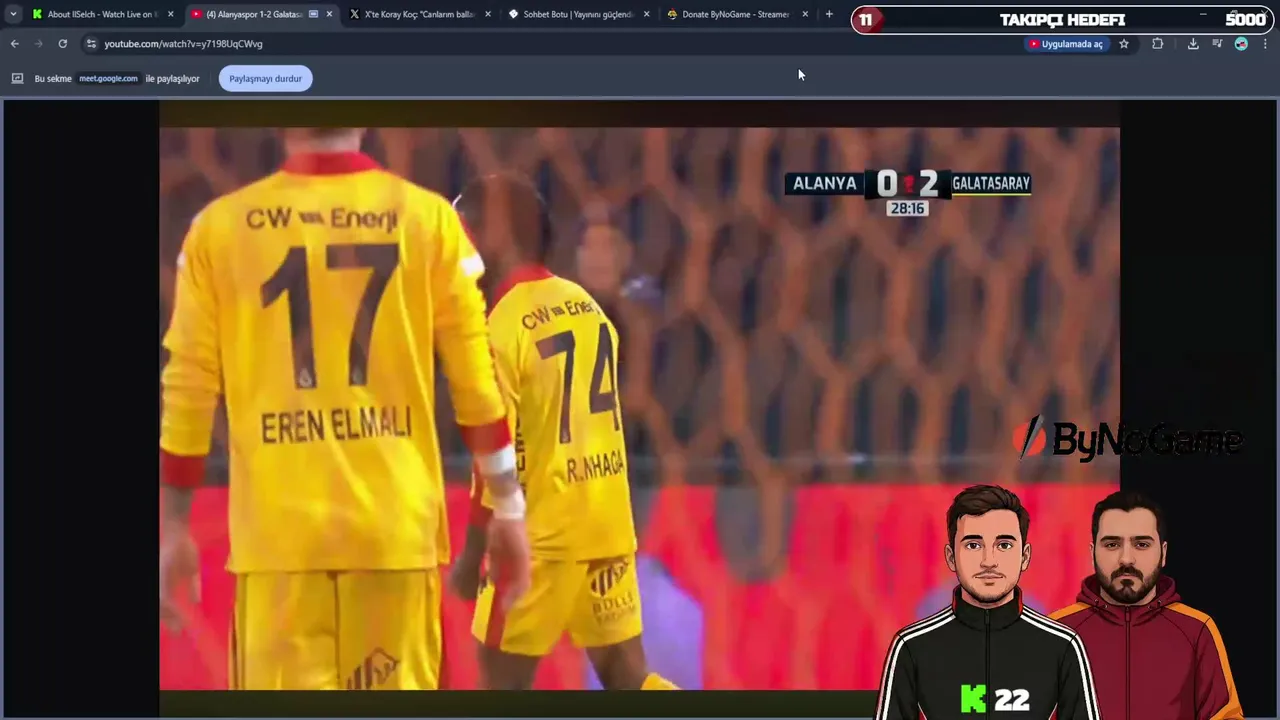The width and height of the screenshot is (1280, 720).
Task: Click the green Kick 22 badge
Action: [x=995, y=699]
